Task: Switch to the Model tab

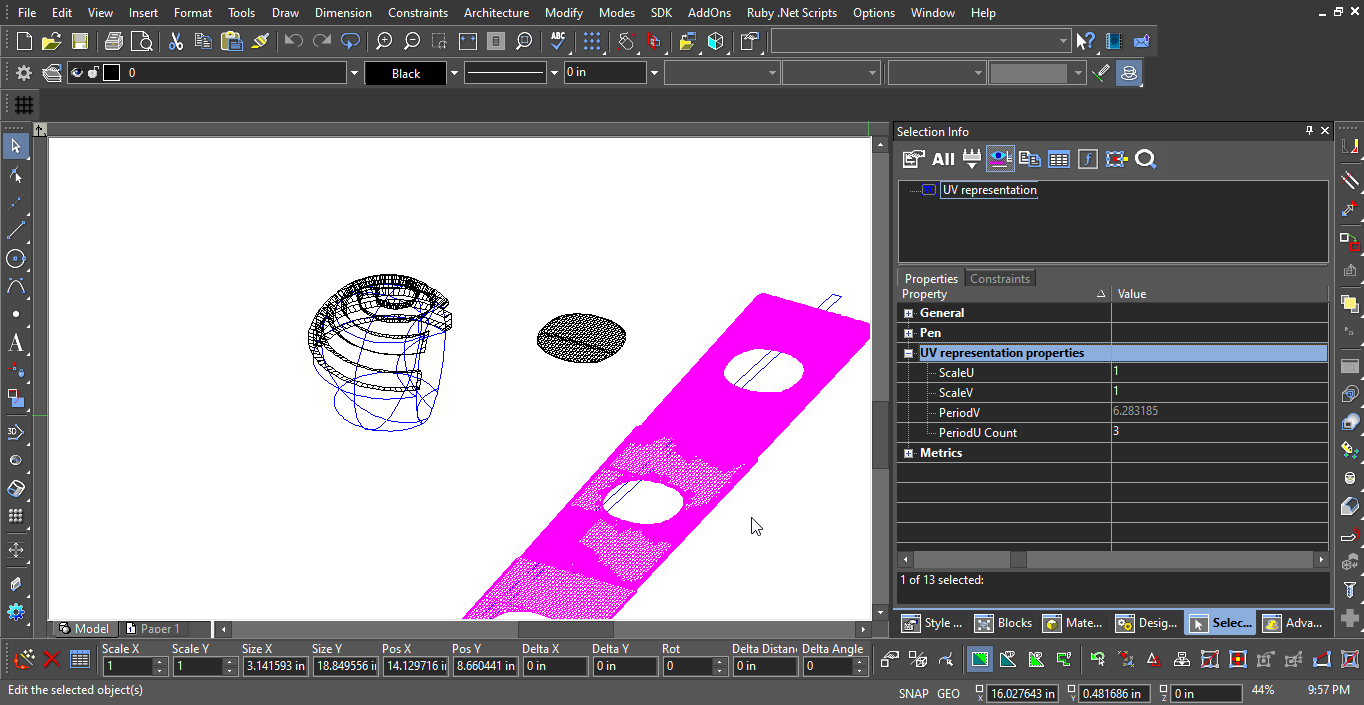Action: click(85, 629)
